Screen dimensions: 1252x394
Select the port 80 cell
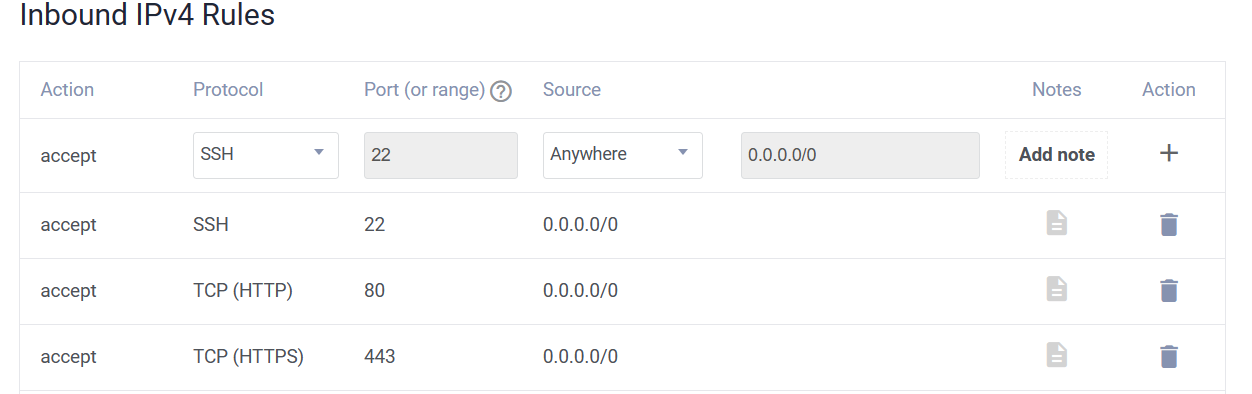(x=375, y=290)
